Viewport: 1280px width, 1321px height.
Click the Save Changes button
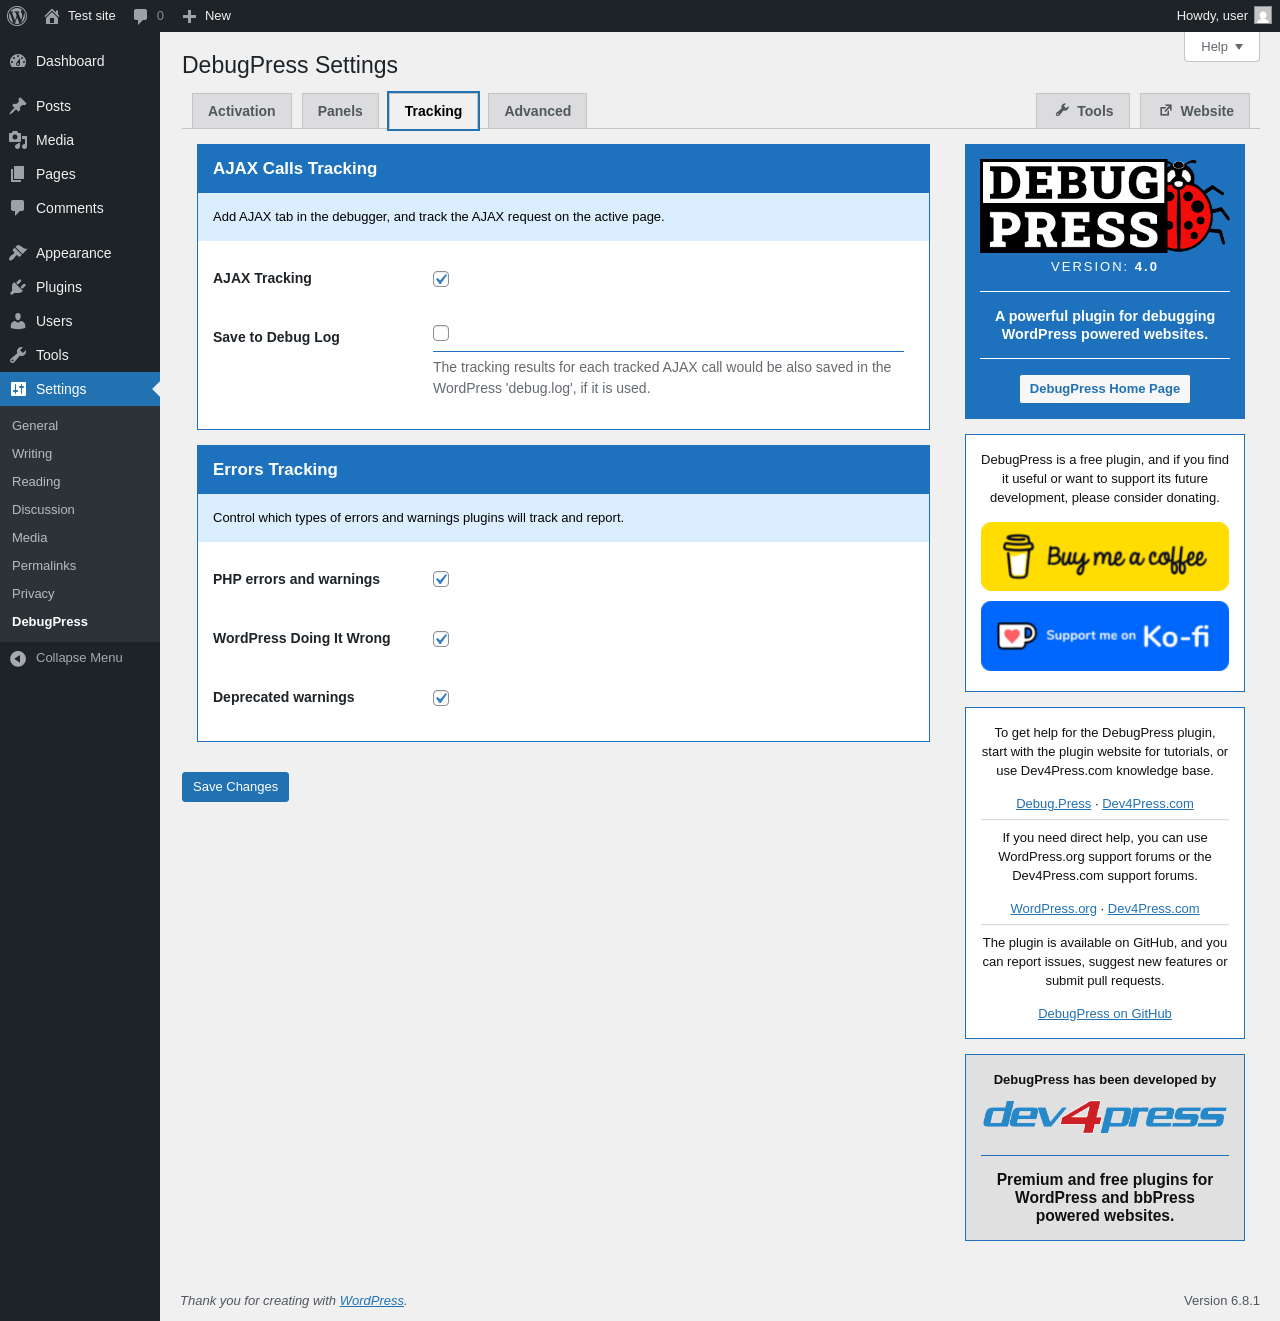[235, 787]
